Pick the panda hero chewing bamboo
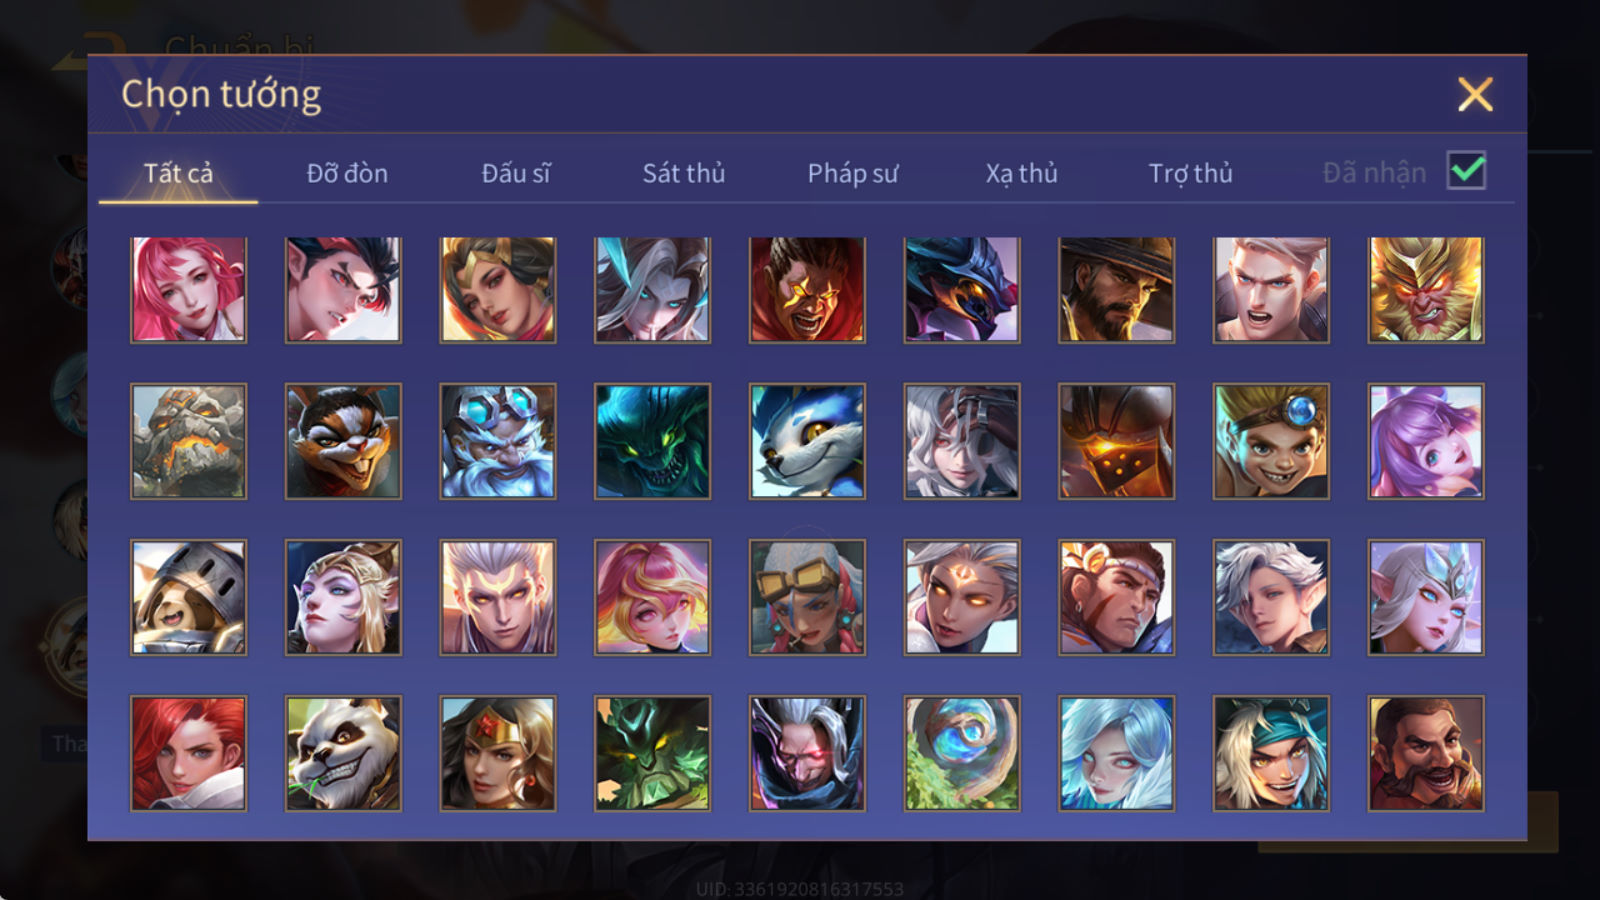 [343, 753]
